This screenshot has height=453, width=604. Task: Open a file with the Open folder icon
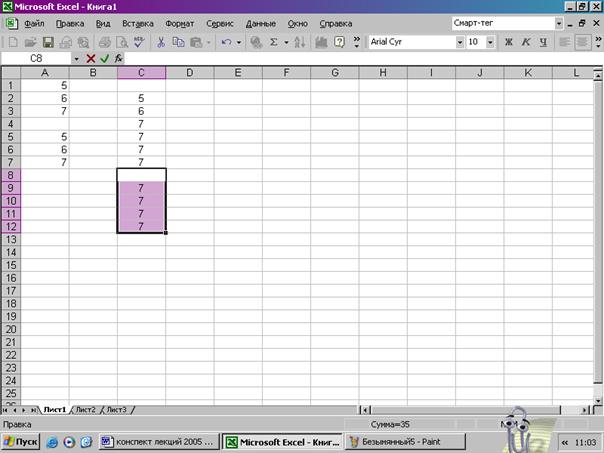click(x=31, y=42)
